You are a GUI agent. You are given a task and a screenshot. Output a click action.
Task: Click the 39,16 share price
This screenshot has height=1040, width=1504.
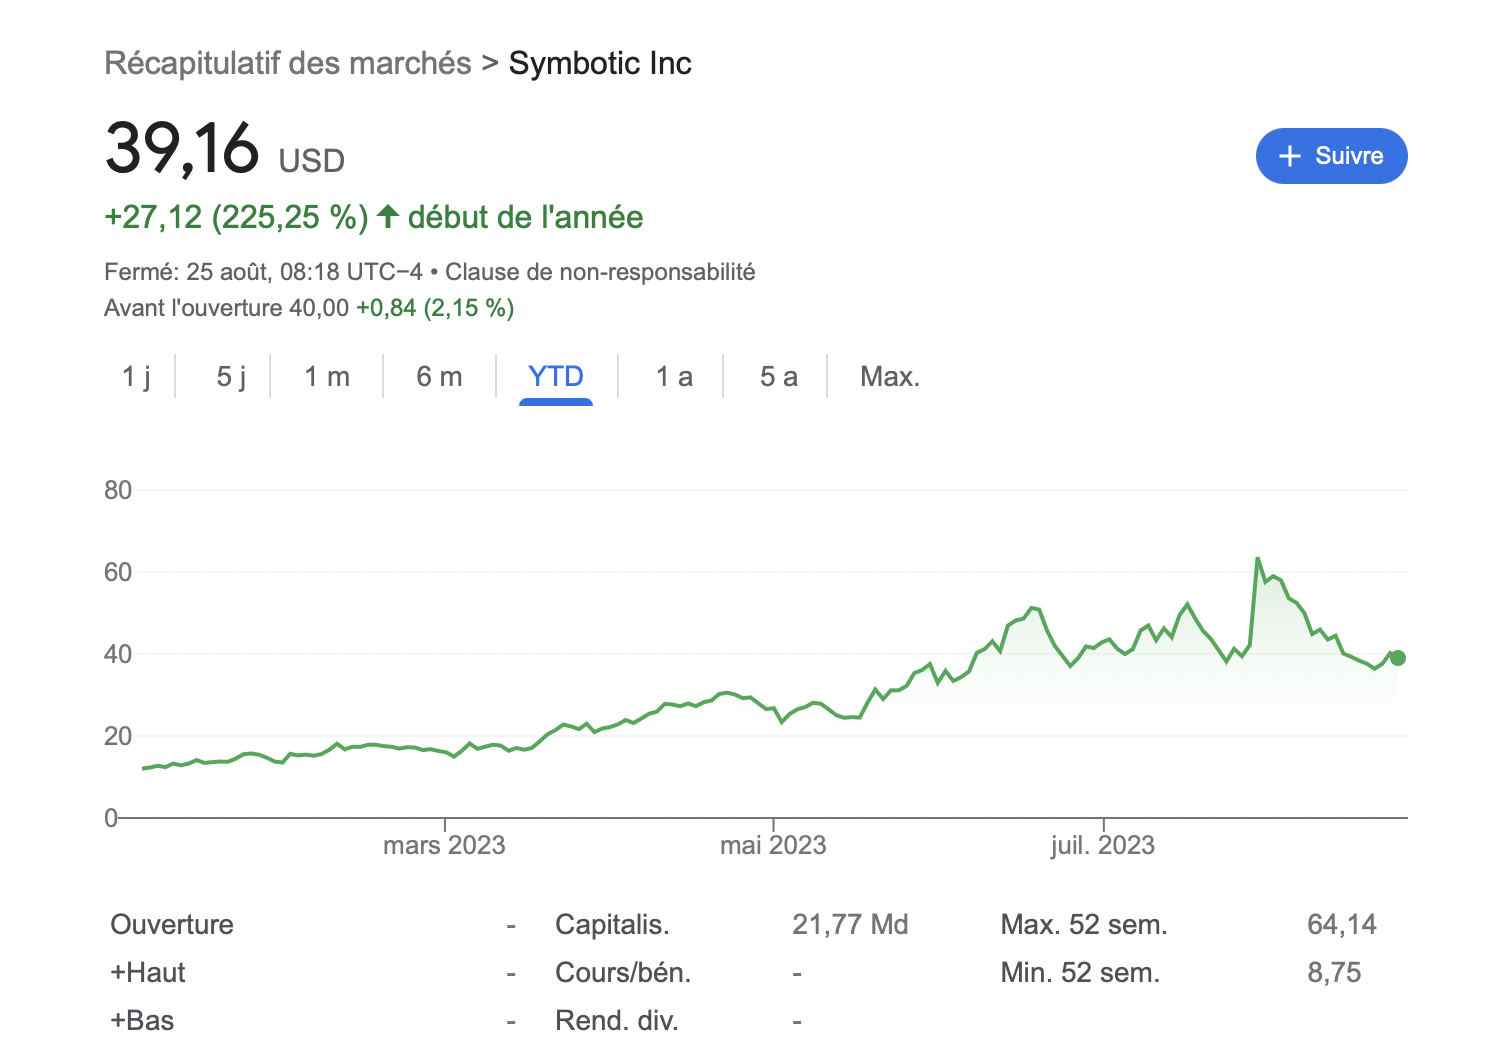pyautogui.click(x=182, y=148)
